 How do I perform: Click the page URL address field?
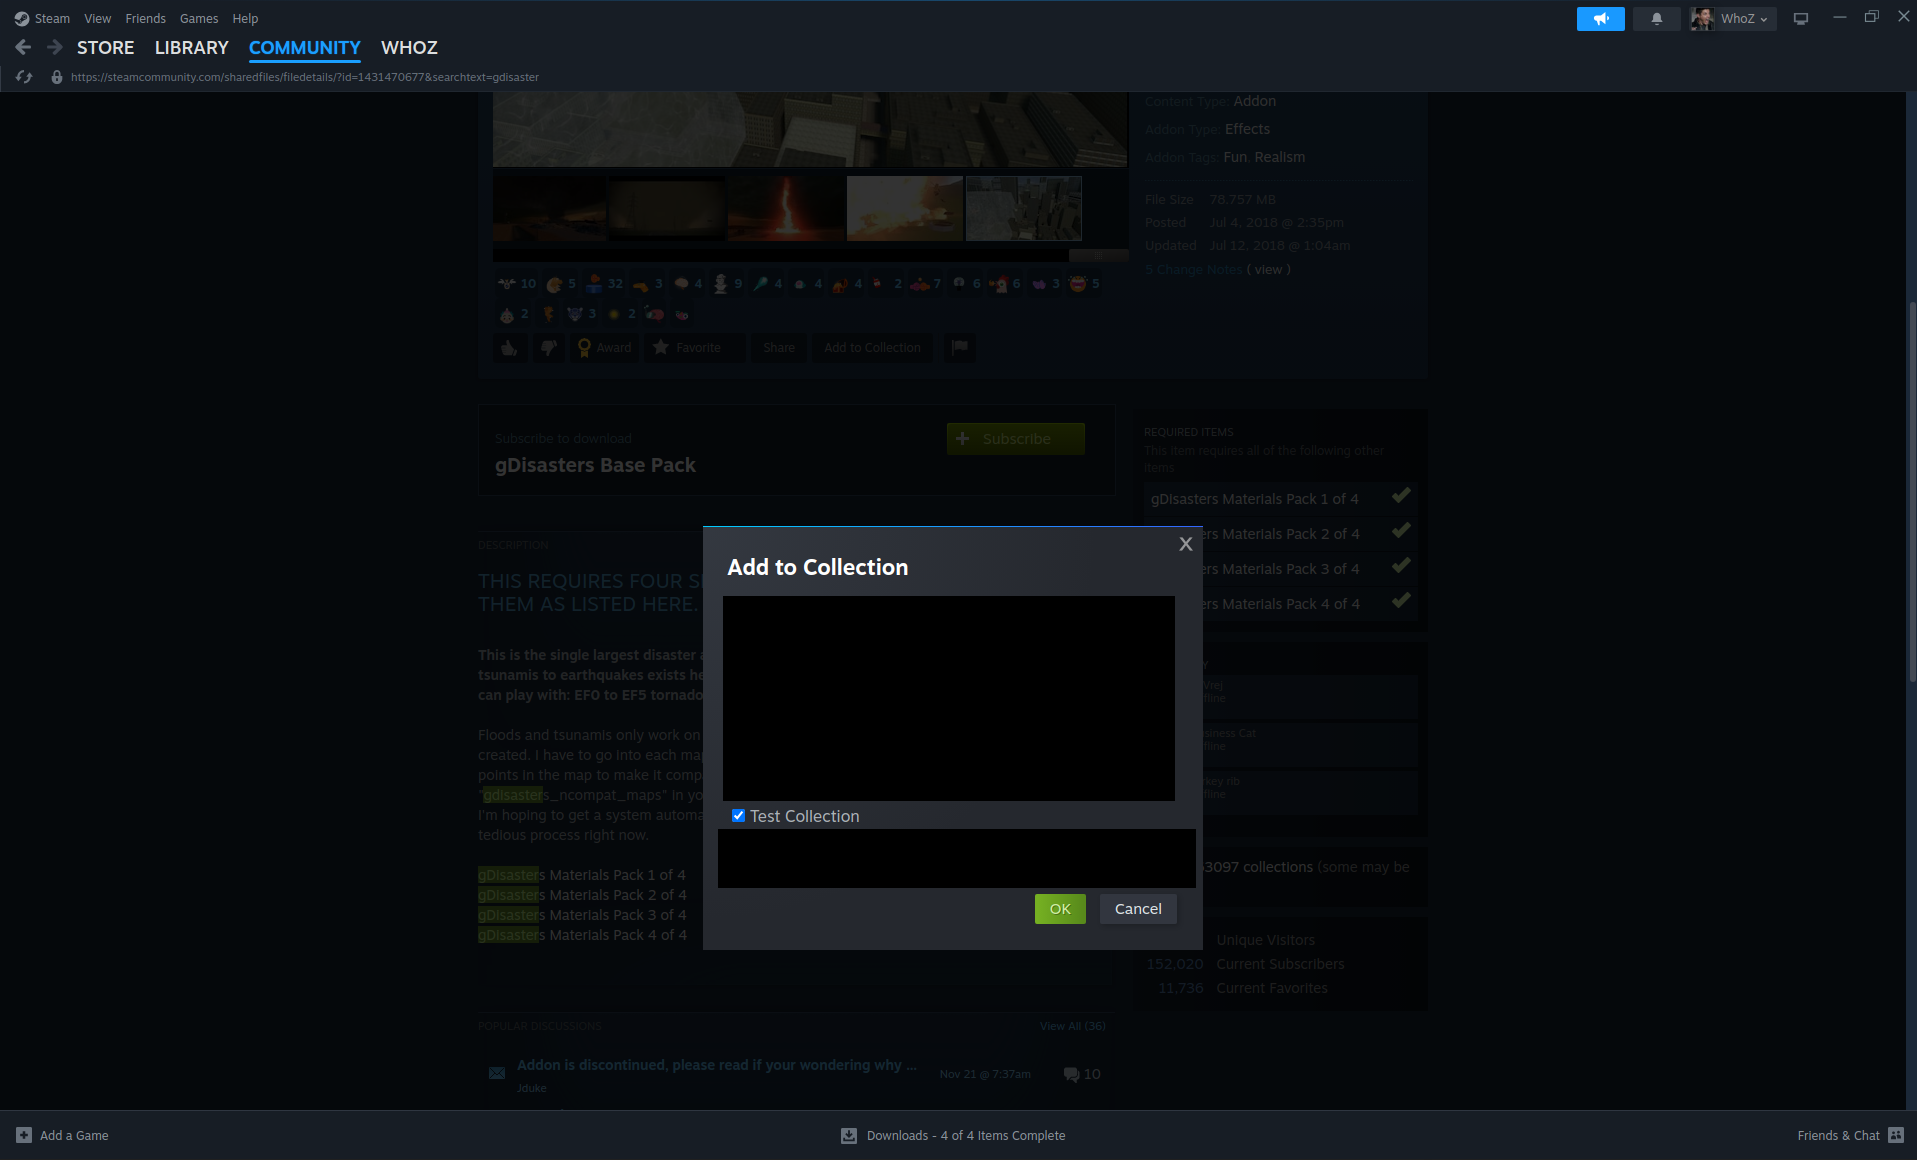pos(305,77)
